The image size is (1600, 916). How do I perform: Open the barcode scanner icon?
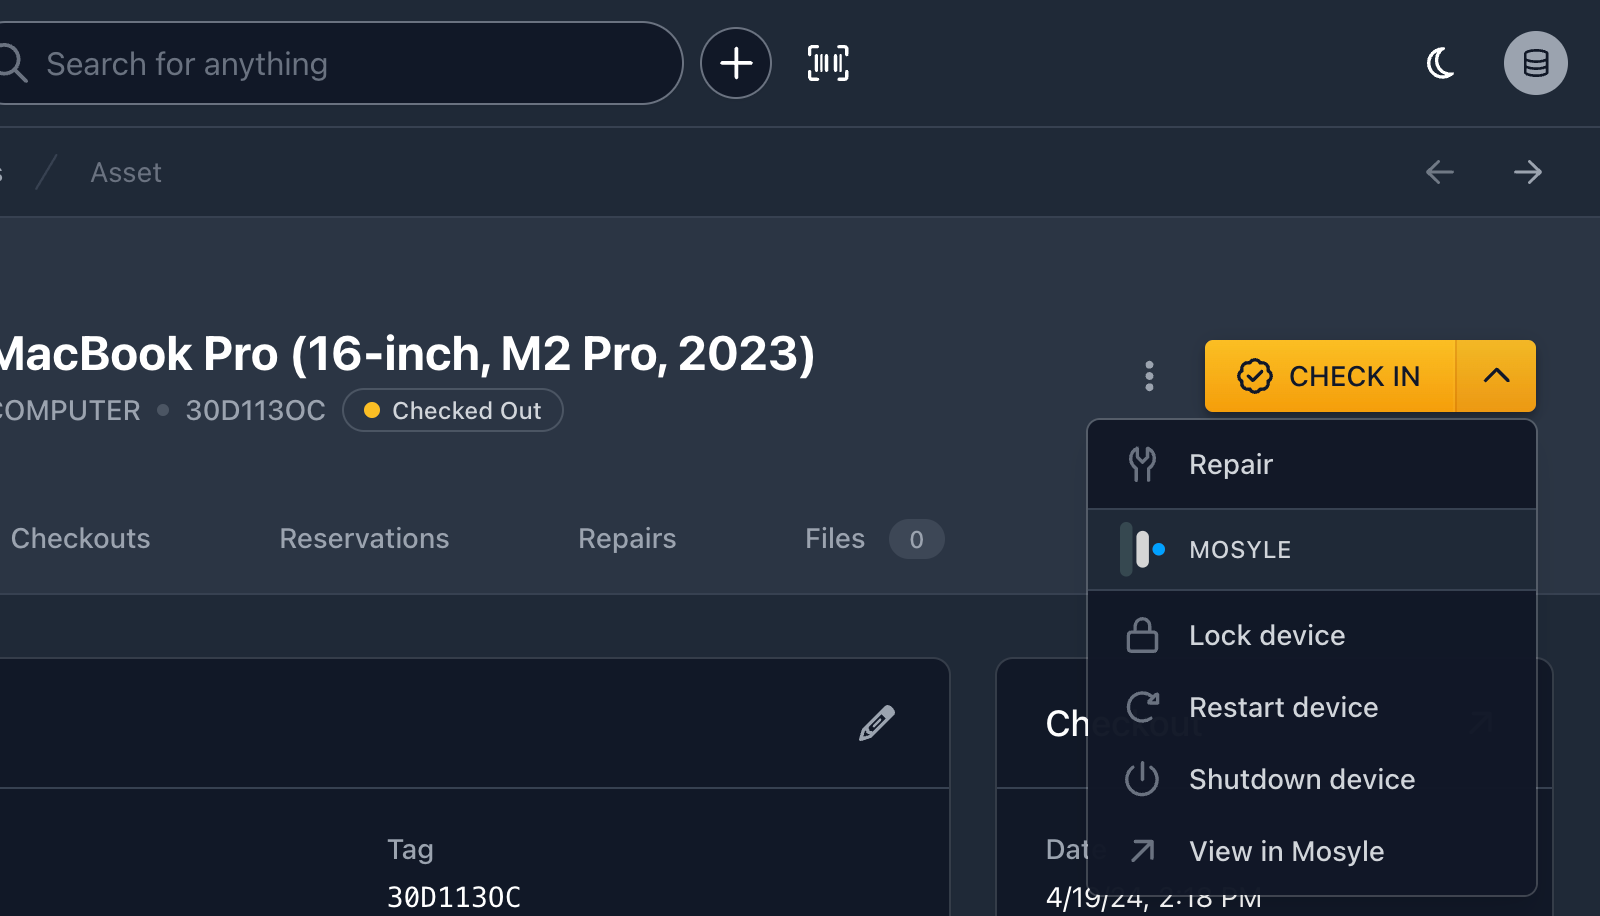[x=828, y=63]
